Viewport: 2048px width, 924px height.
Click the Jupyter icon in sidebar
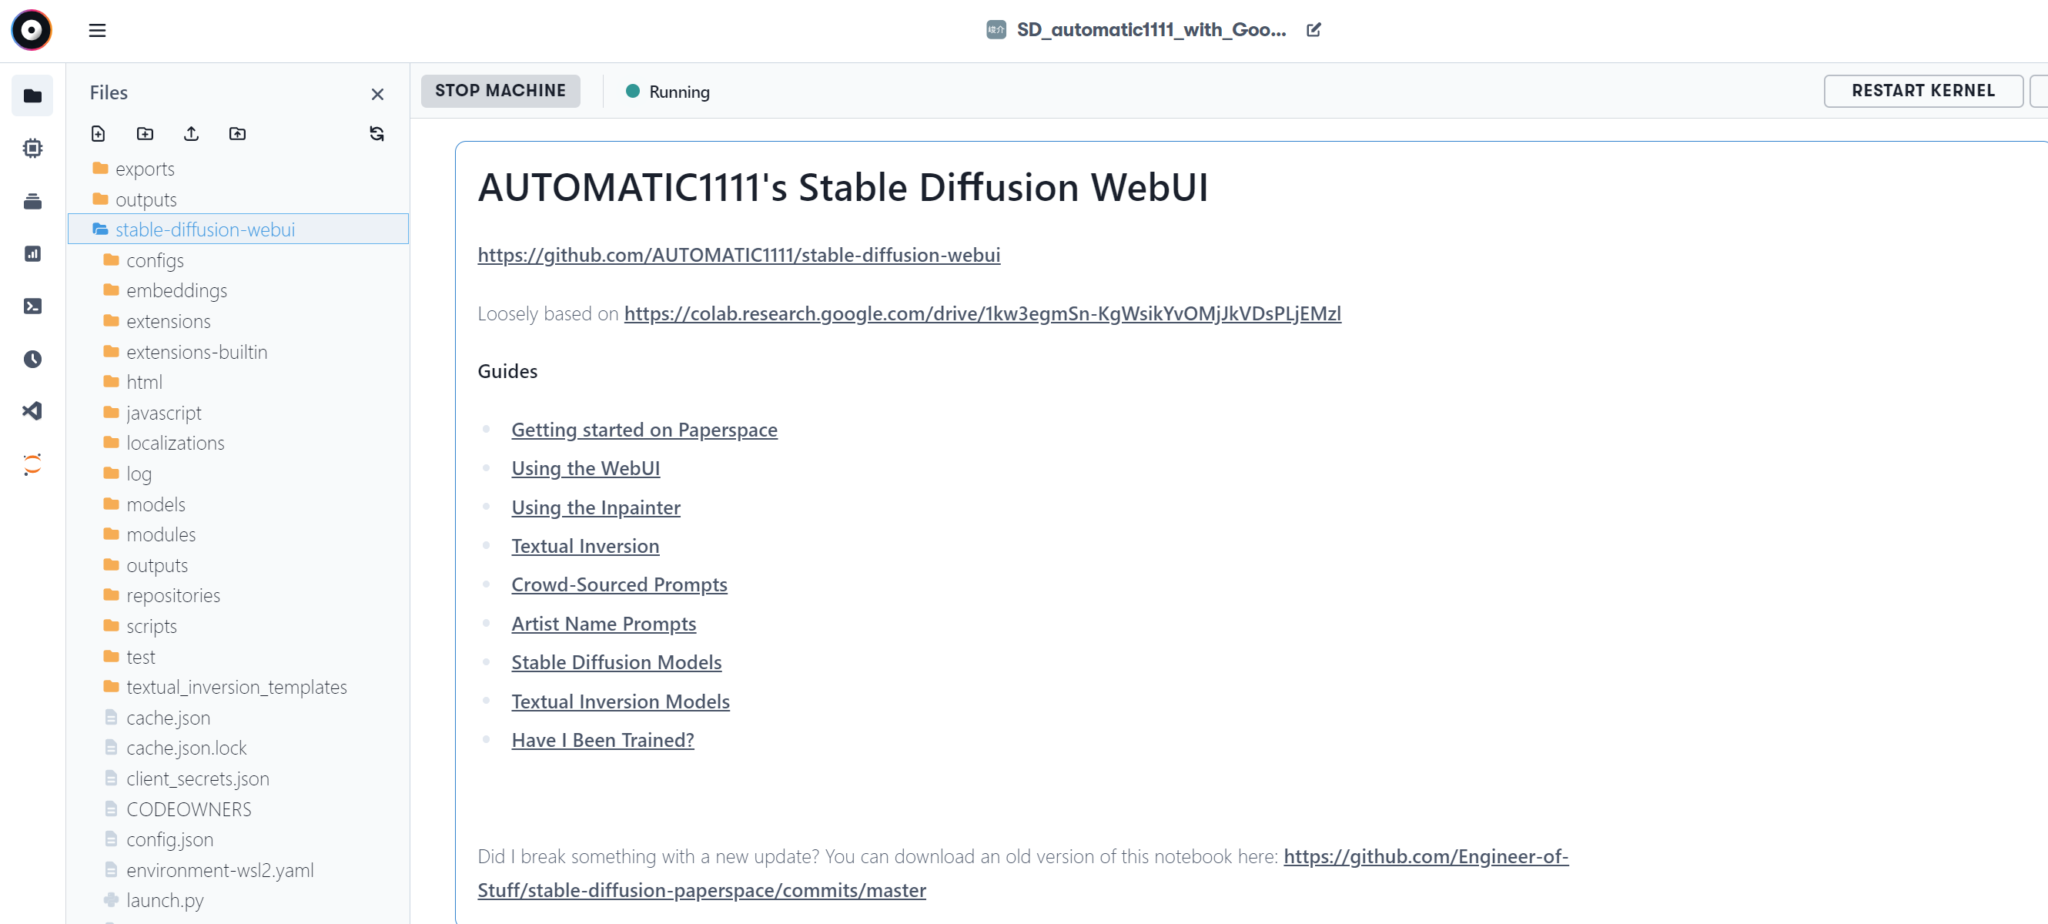pyautogui.click(x=33, y=464)
